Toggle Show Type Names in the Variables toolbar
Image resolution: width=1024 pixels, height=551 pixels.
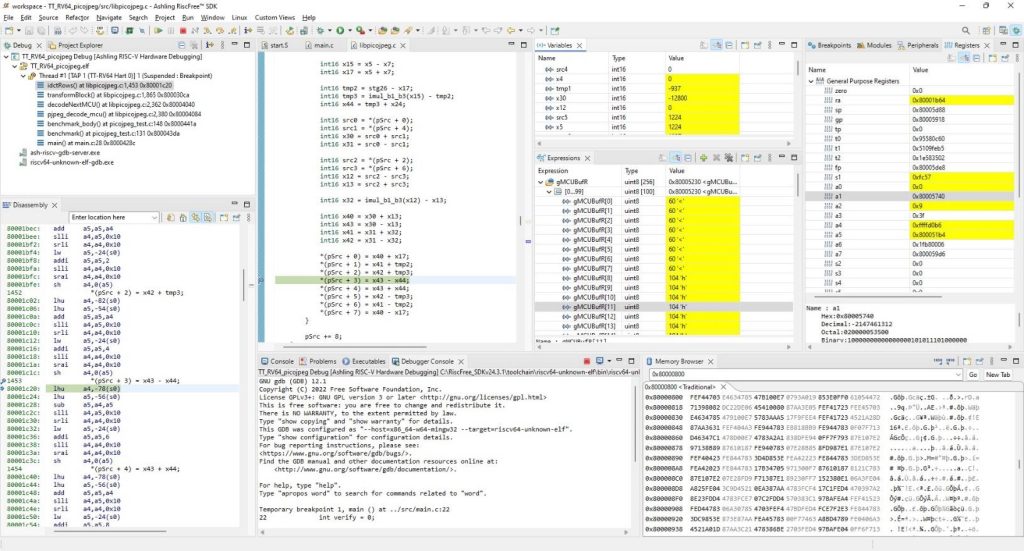point(703,45)
